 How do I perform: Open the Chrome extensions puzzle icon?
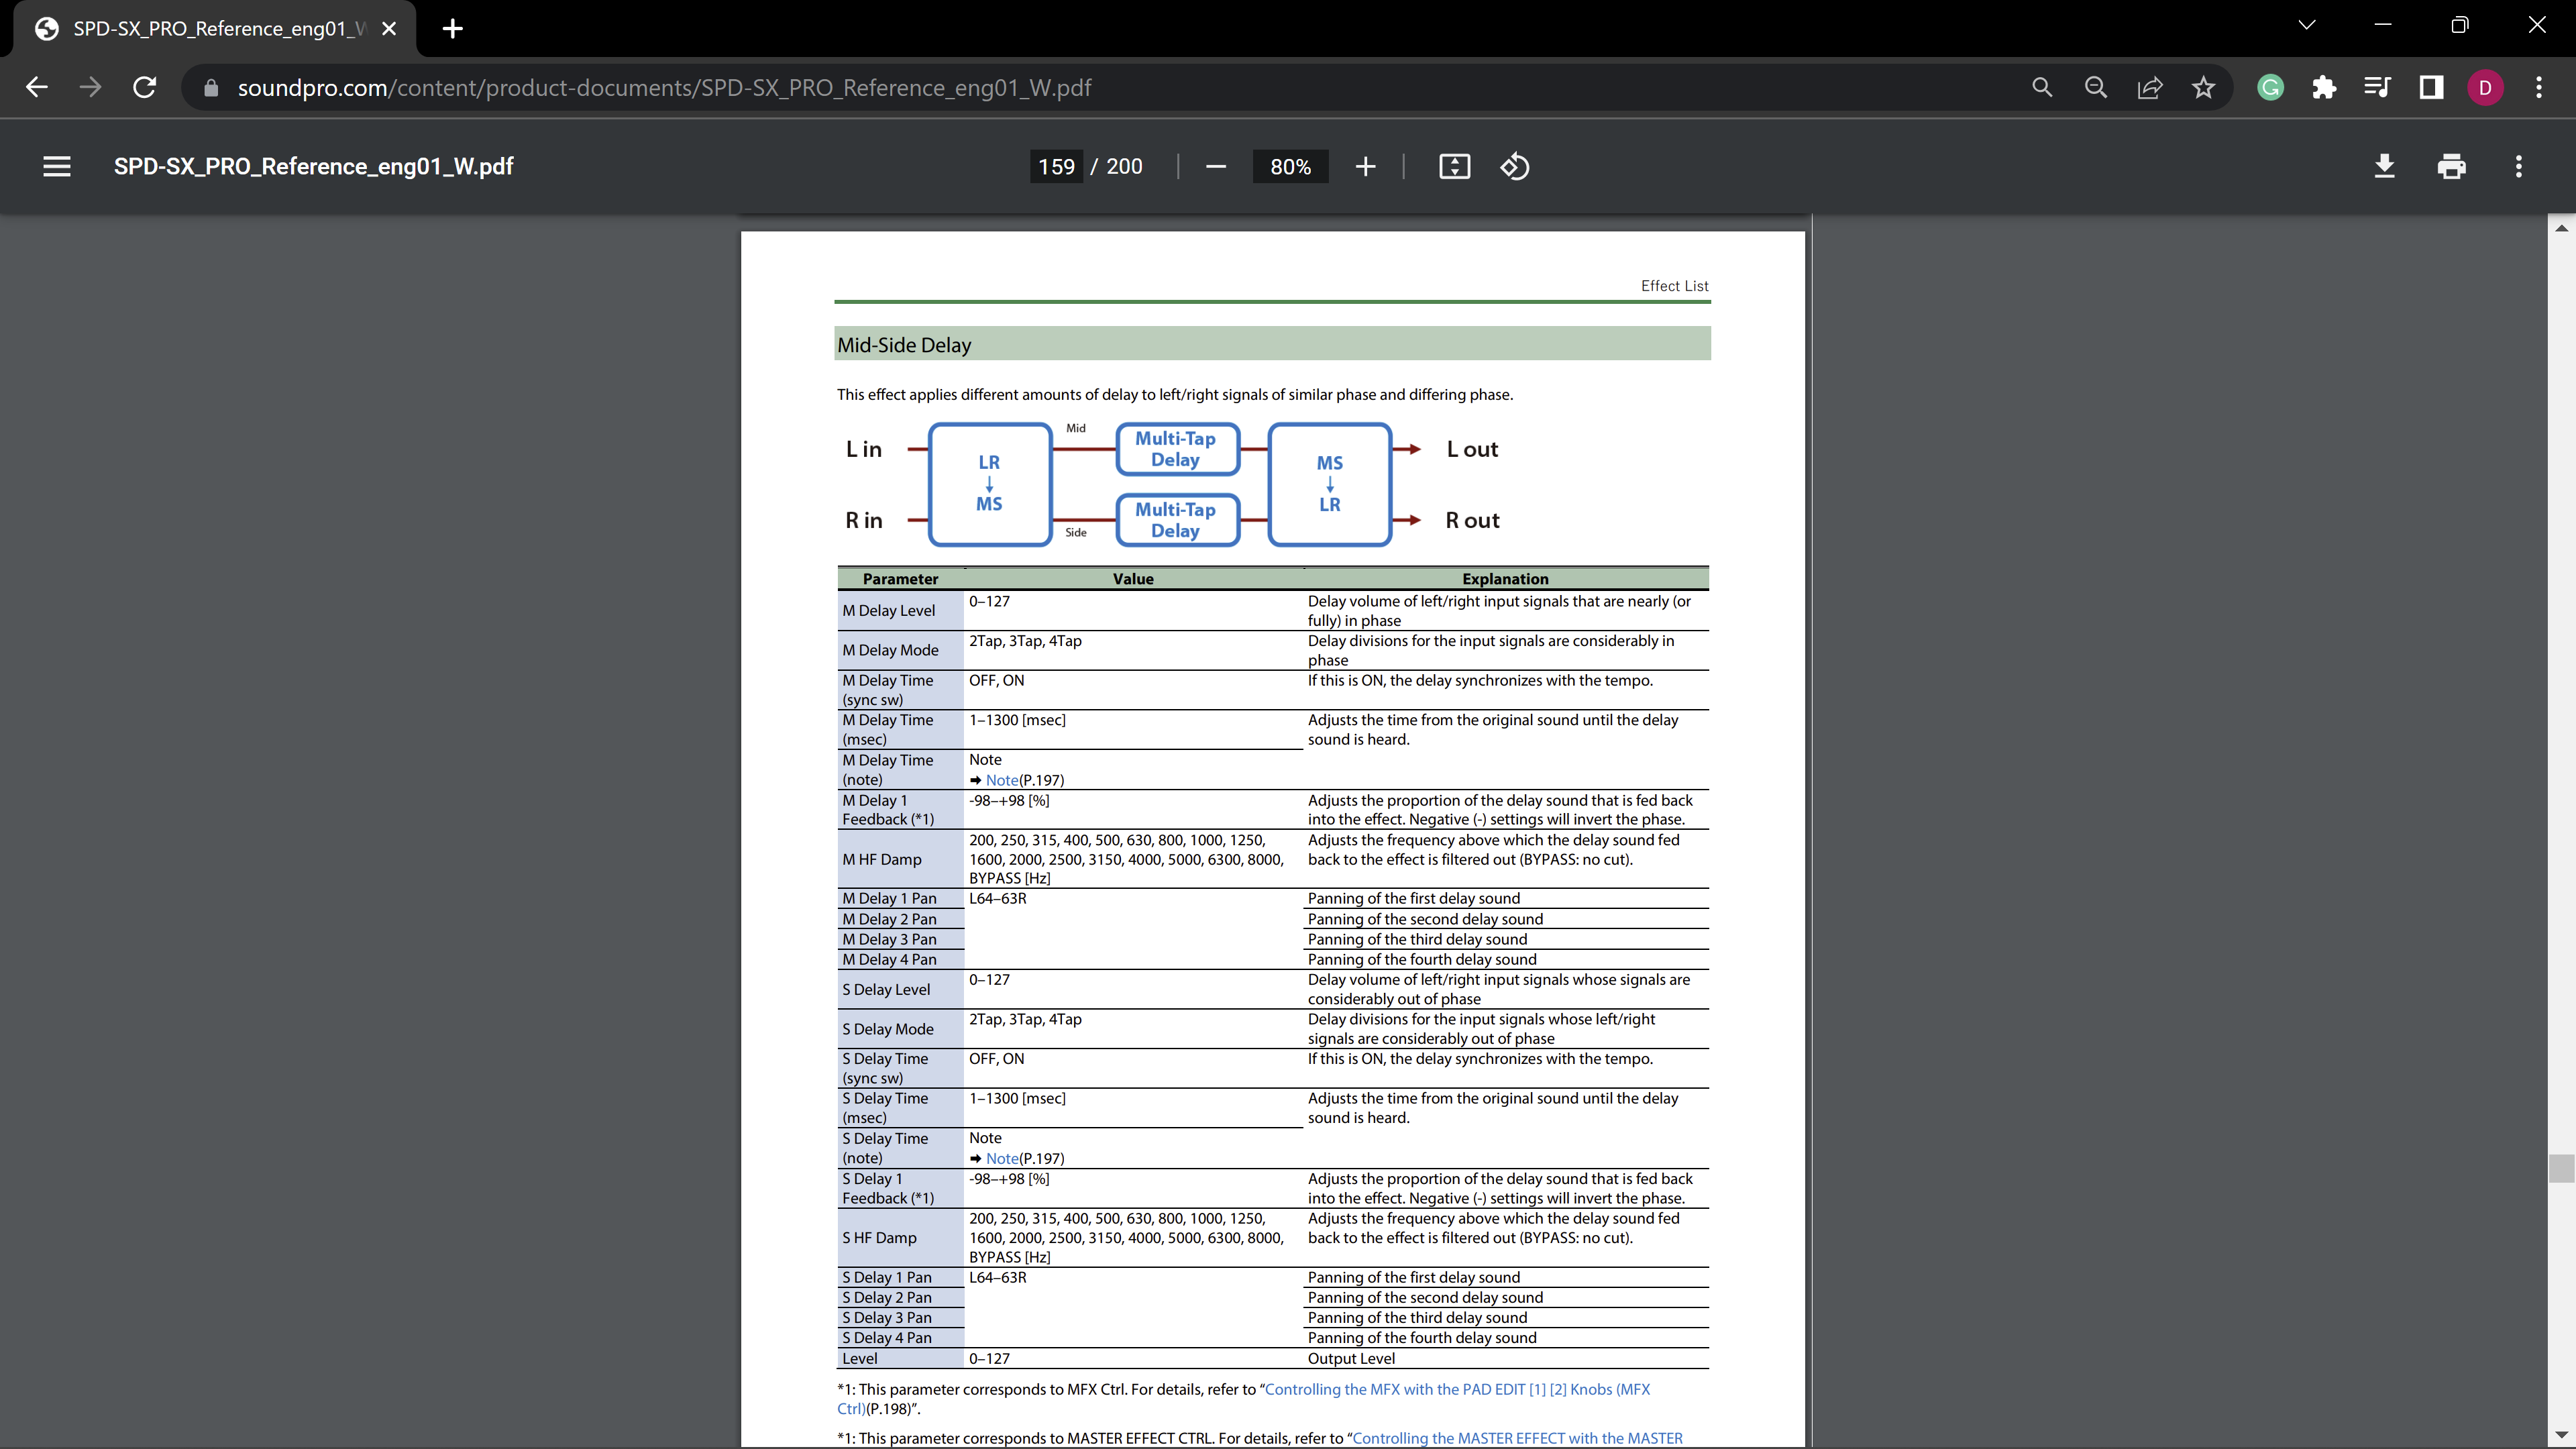coord(2324,88)
